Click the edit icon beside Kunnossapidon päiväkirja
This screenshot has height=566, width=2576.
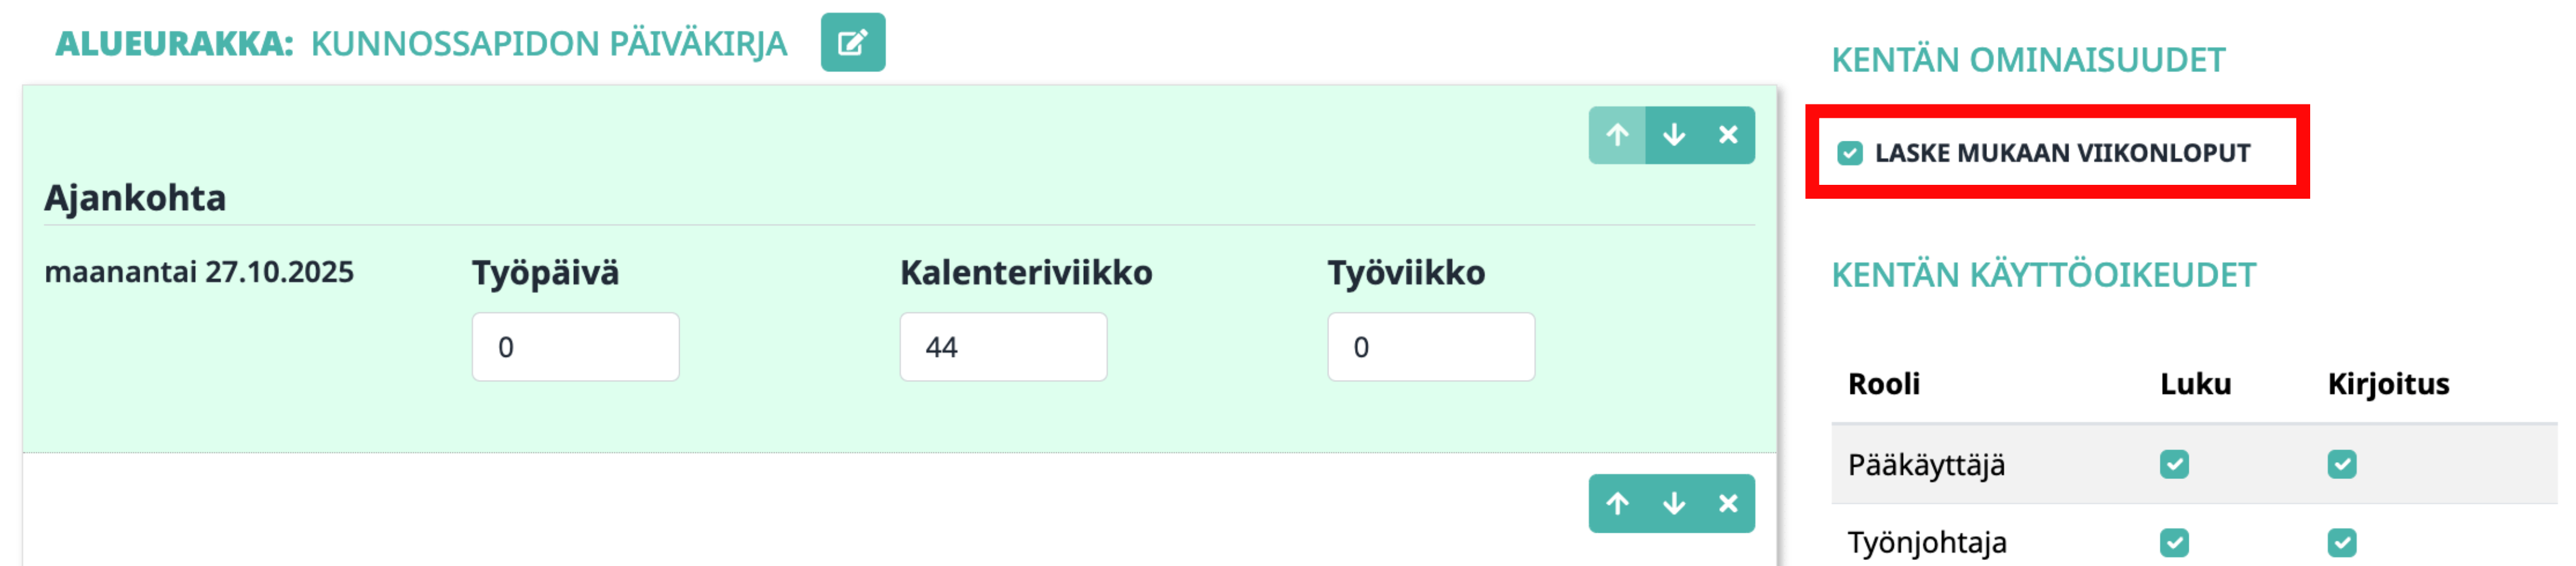852,43
